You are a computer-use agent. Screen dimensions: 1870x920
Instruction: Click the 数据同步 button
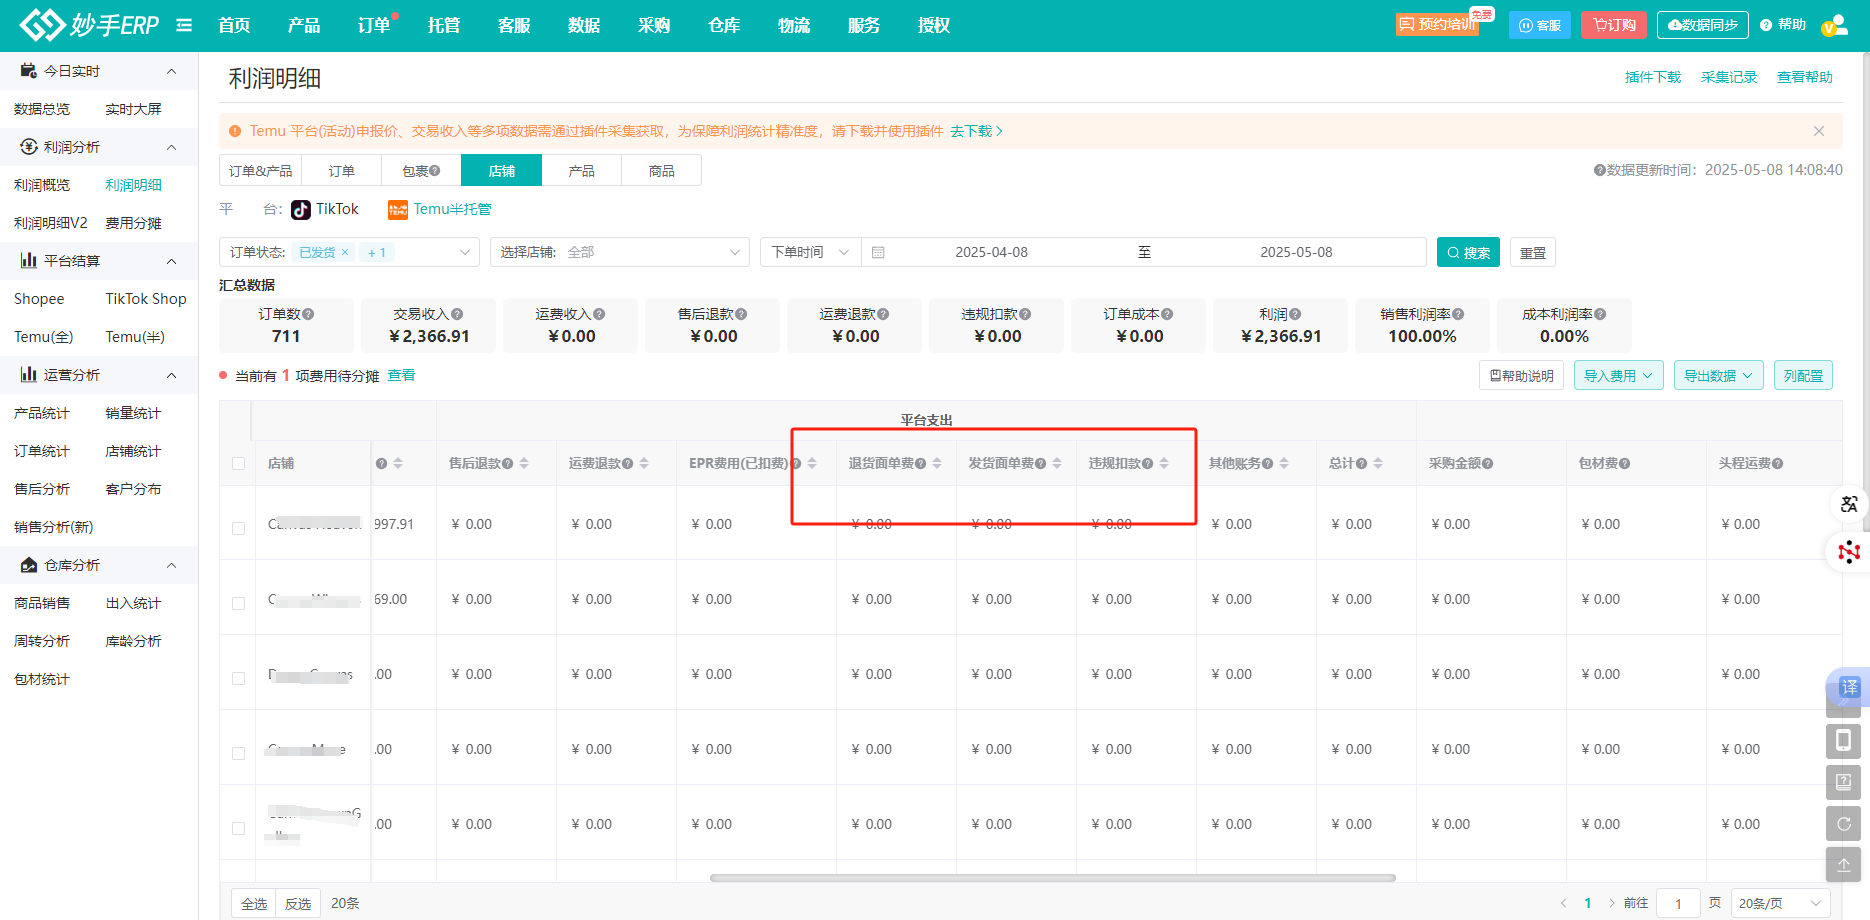point(1702,25)
